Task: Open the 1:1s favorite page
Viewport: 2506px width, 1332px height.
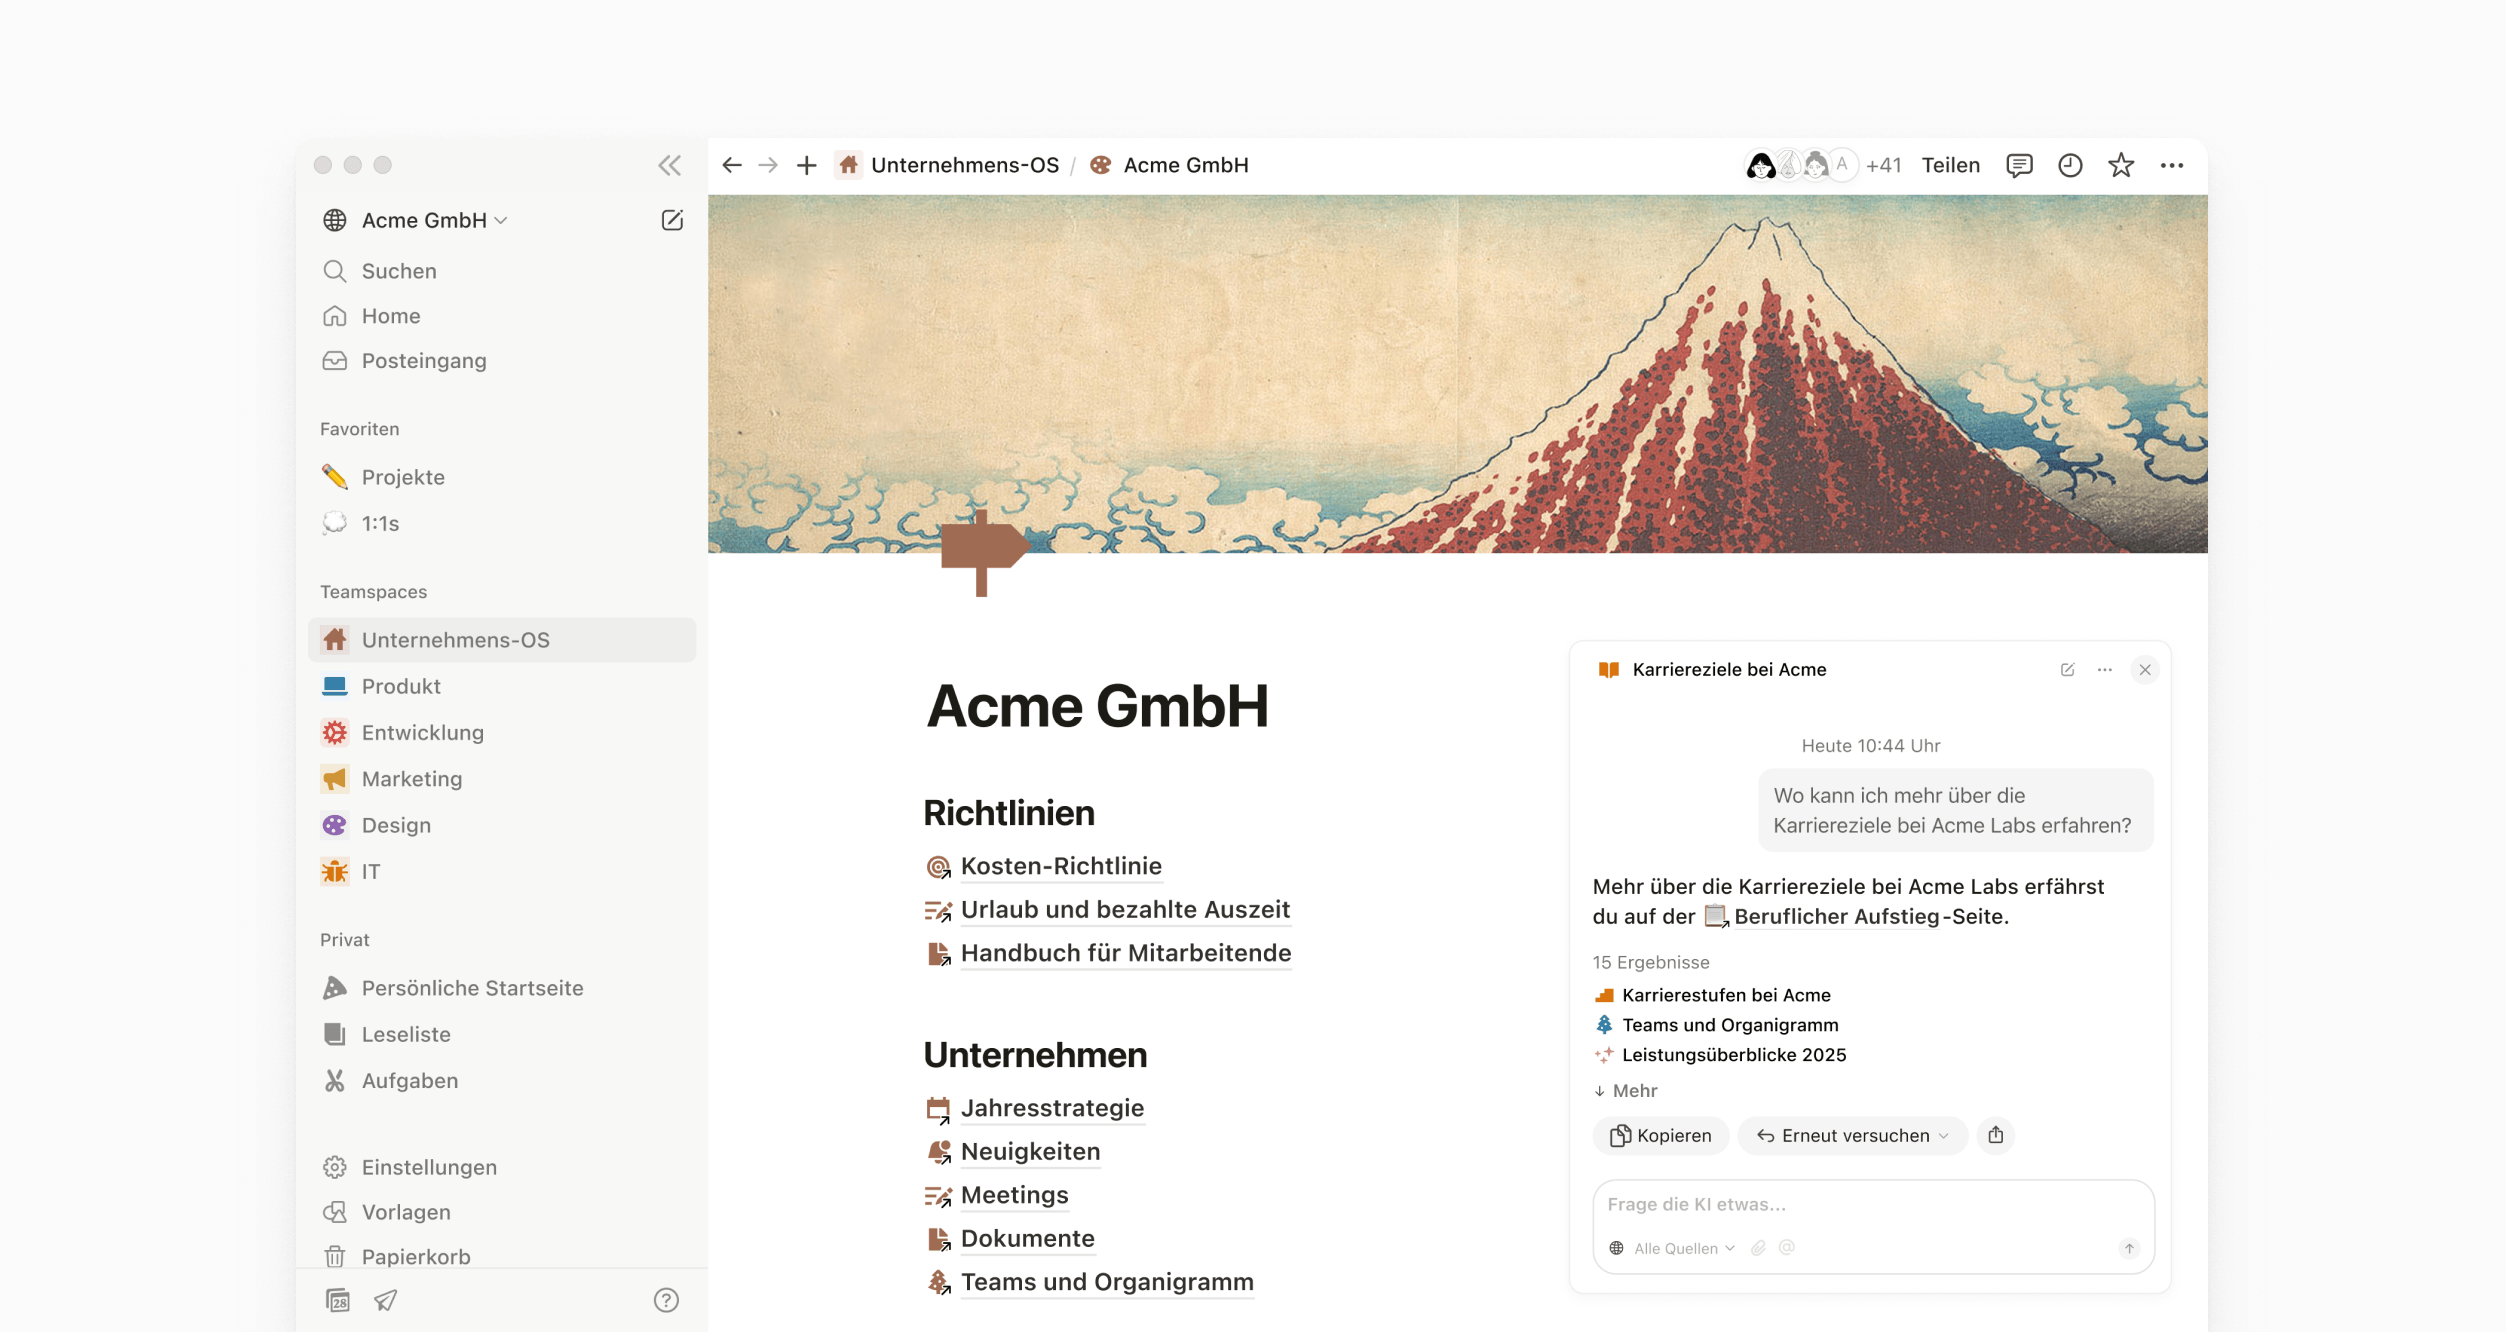Action: pyautogui.click(x=502, y=523)
